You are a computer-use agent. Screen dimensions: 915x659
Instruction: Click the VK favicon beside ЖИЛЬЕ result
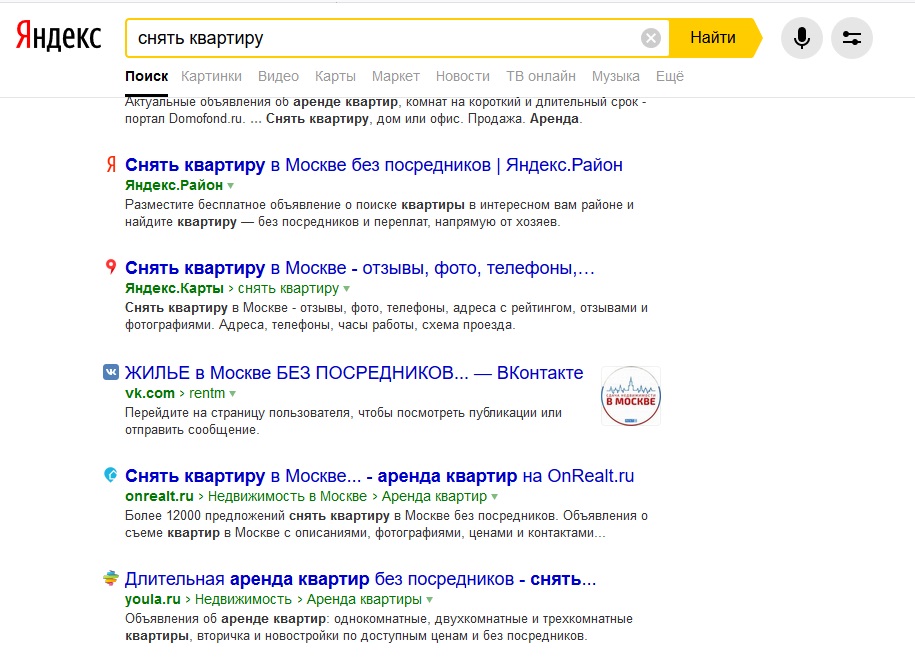(111, 372)
